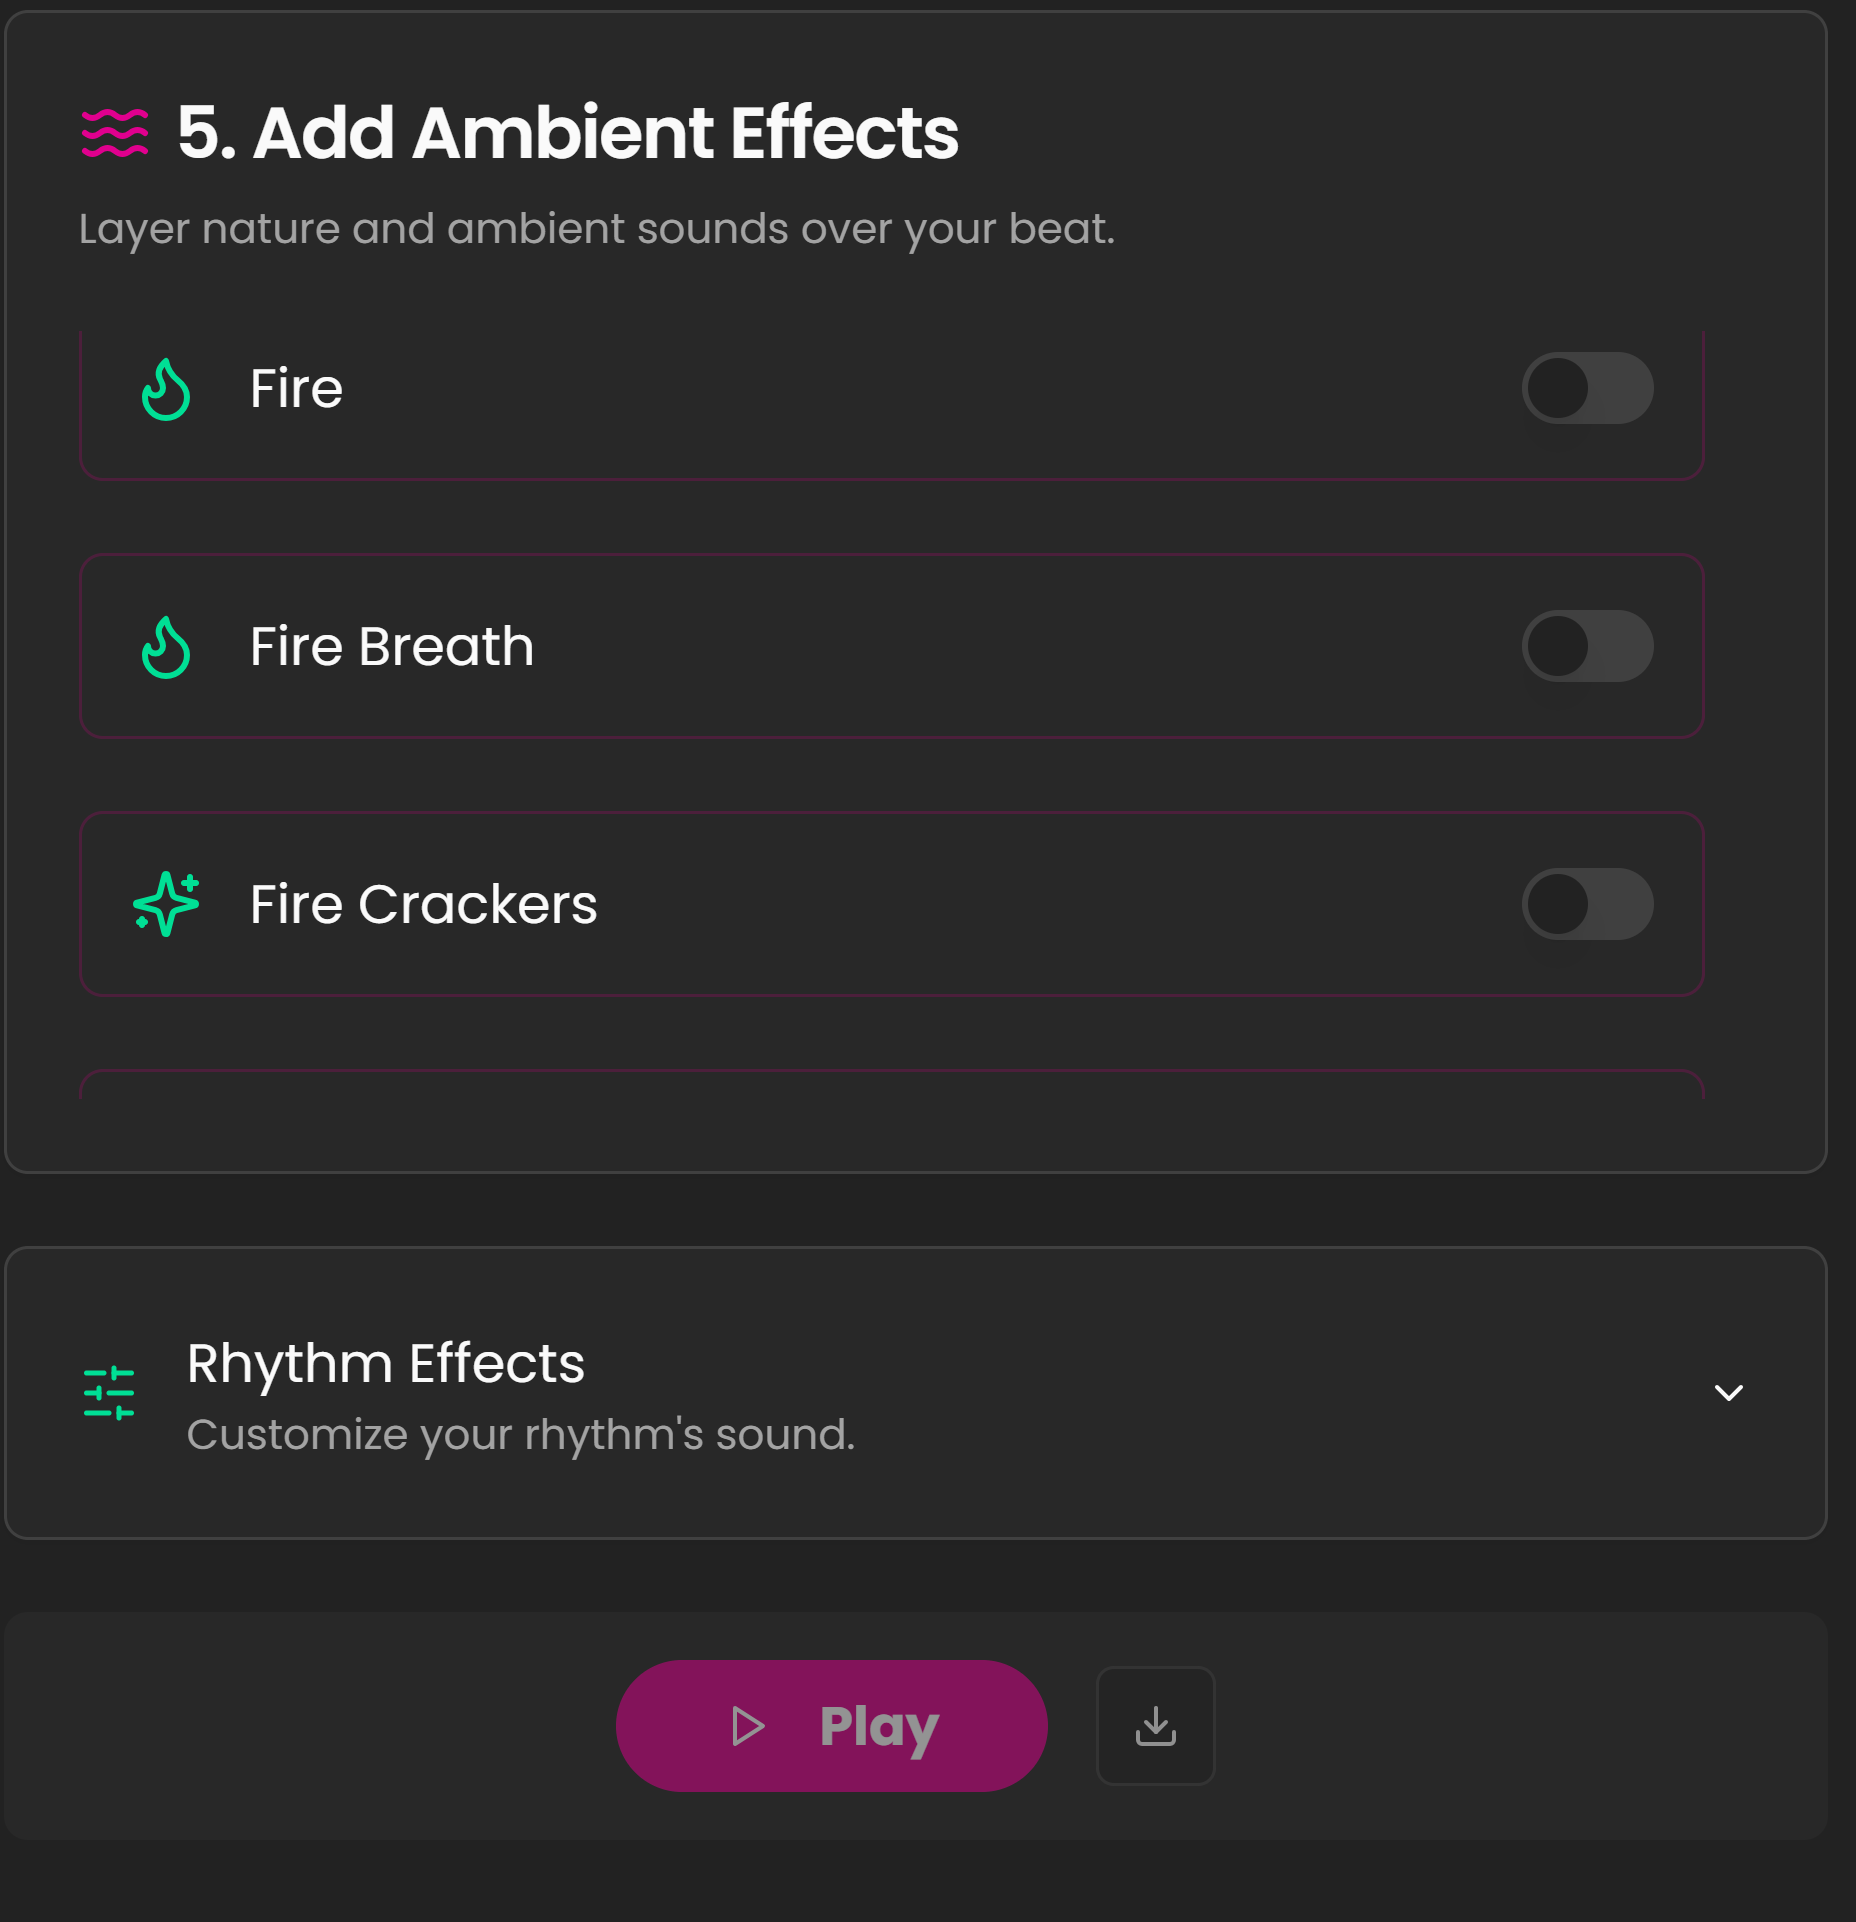The width and height of the screenshot is (1856, 1922).
Task: Click the flame icon next to Fire
Action: [x=166, y=389]
